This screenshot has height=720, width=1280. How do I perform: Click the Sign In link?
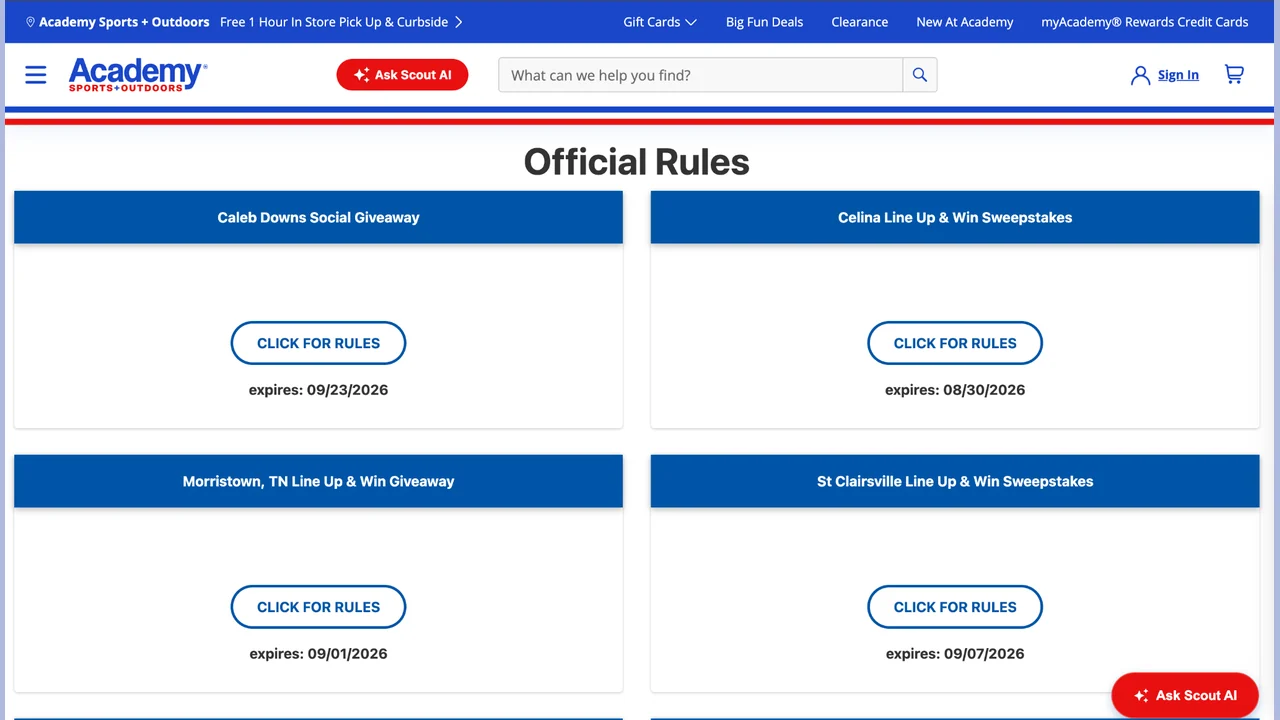tap(1178, 75)
